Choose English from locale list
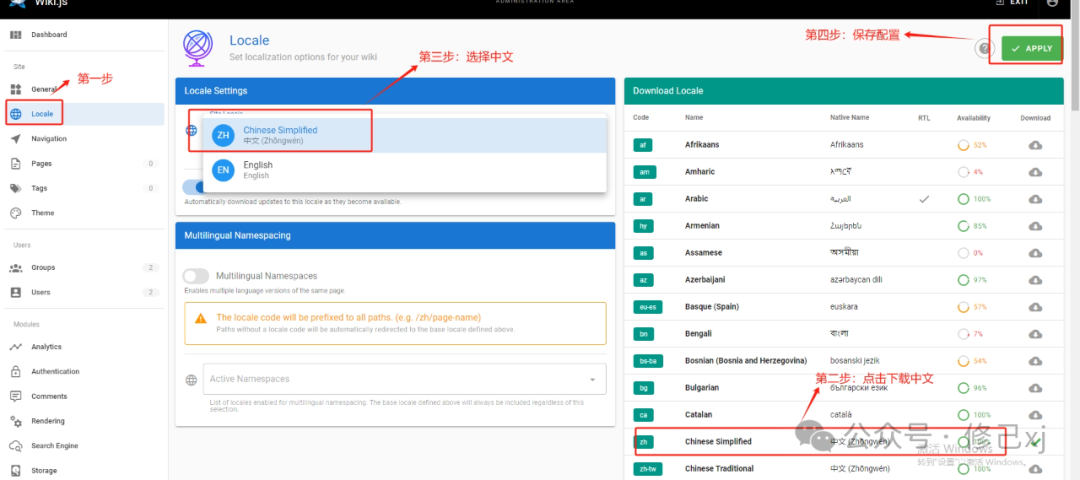This screenshot has width=1080, height=480. tap(405, 169)
